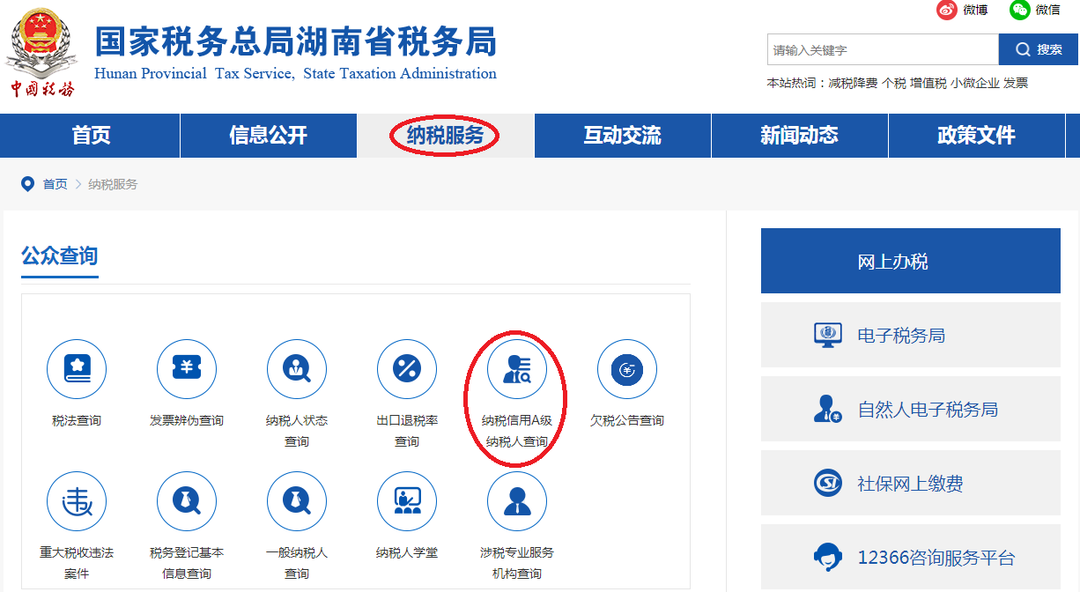Click the 欠税公告查询 caption text
The width and height of the screenshot is (1080, 592).
(x=627, y=420)
